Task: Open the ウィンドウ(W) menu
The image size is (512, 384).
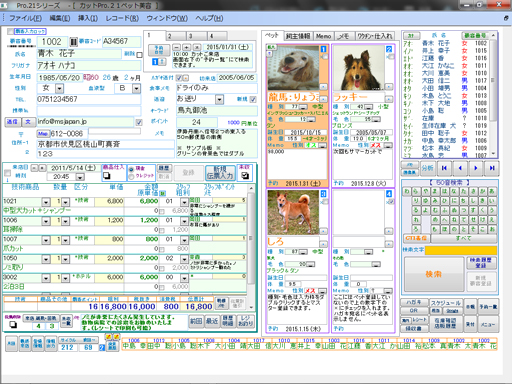Action: (x=167, y=18)
